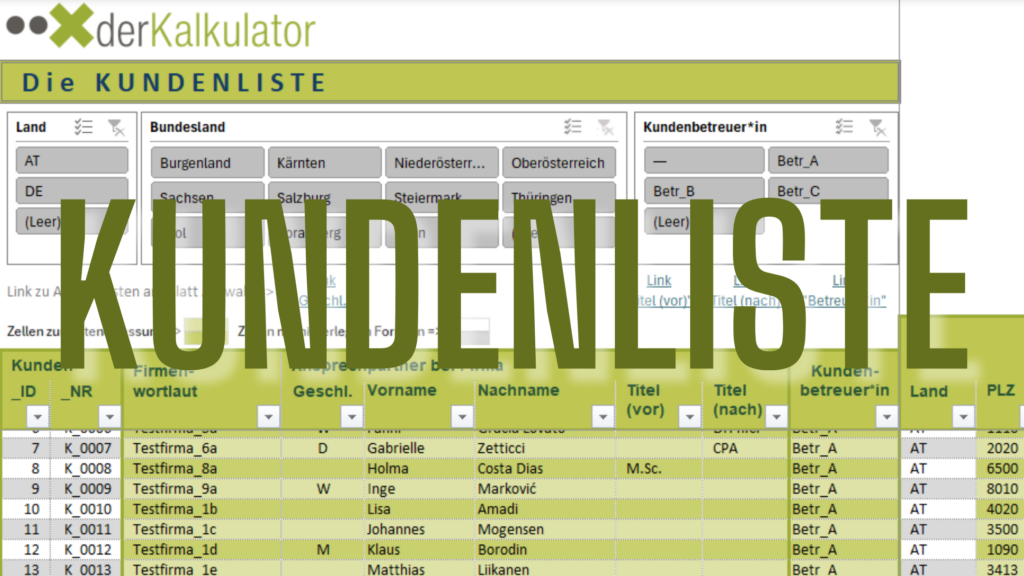
Task: Filter the Land slicer by AT
Action: click(x=72, y=160)
